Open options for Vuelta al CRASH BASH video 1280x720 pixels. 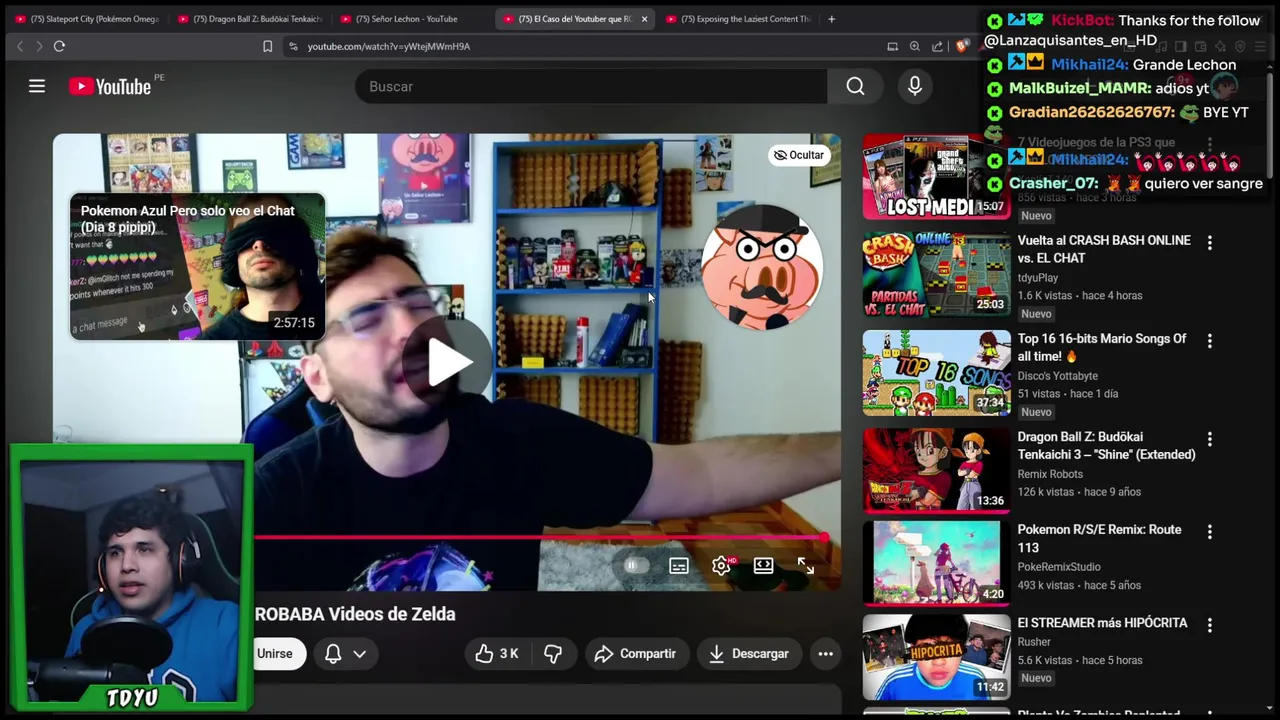(1209, 243)
